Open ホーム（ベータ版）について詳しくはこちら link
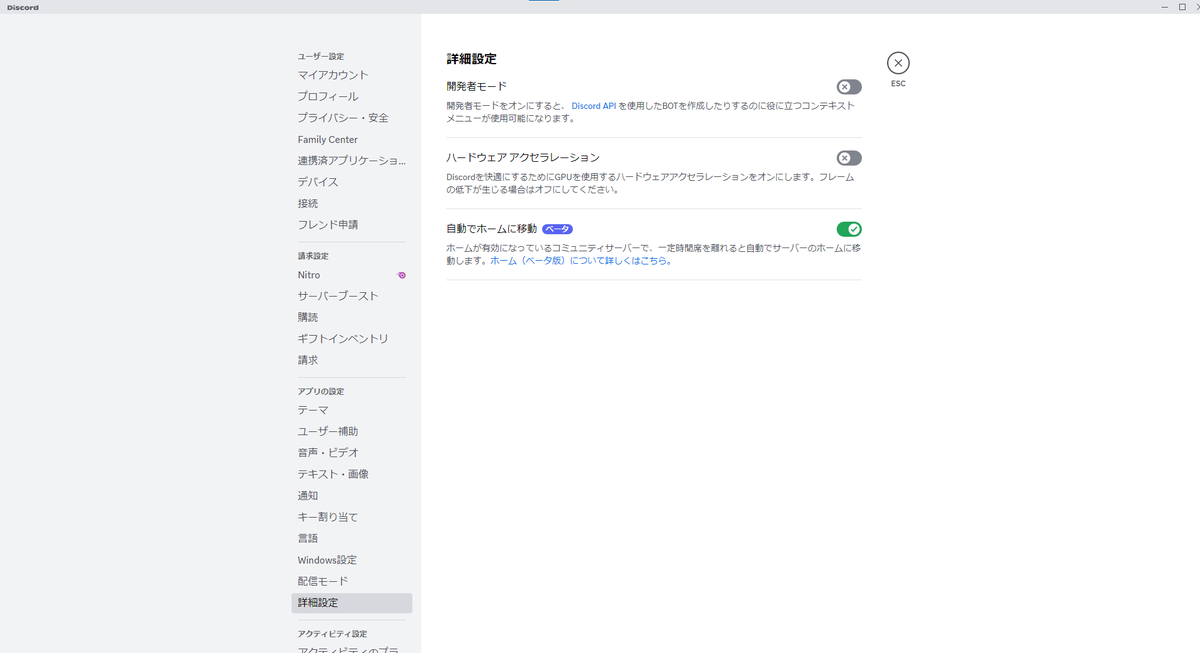Viewport: 1200px width, 653px height. tap(581, 261)
